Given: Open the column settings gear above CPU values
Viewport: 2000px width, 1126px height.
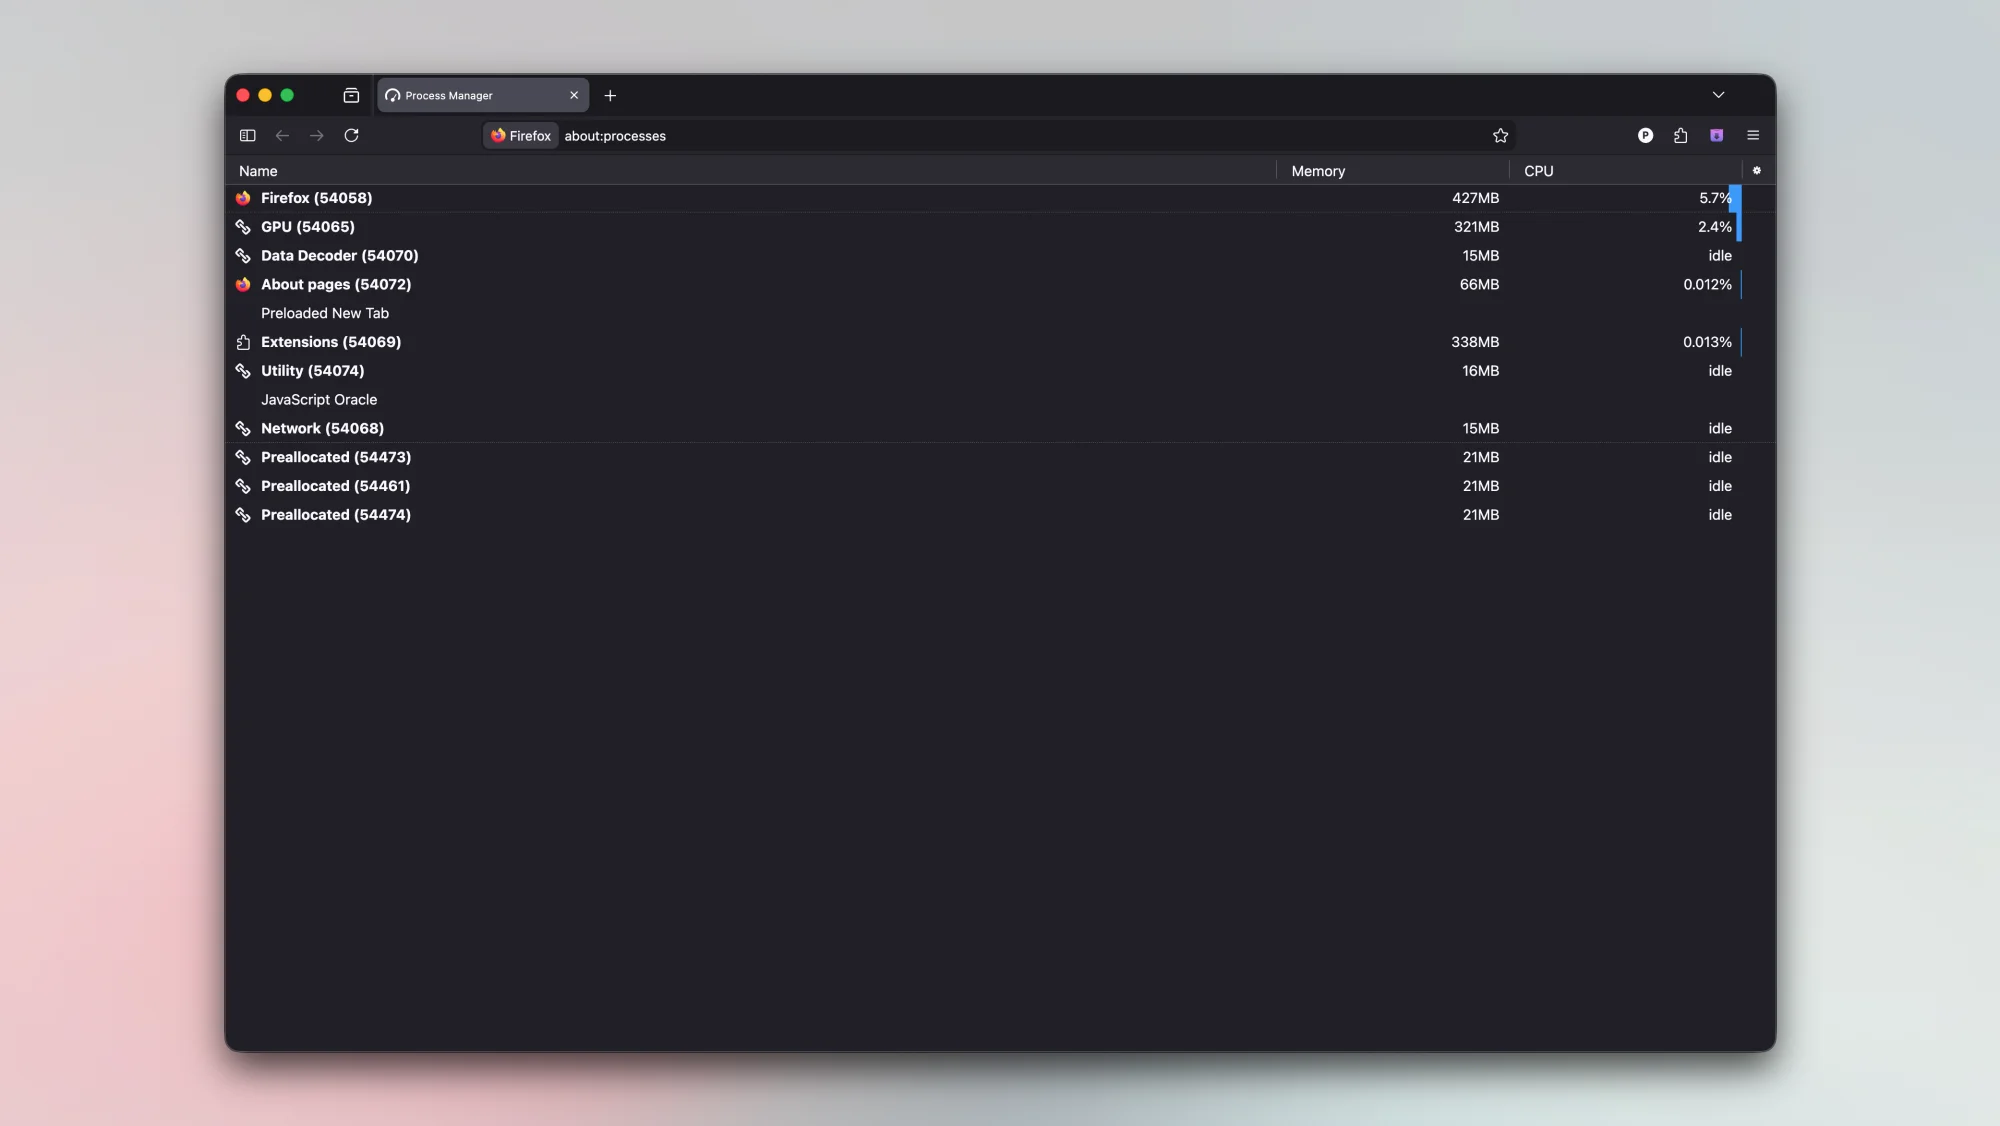Looking at the screenshot, I should [1757, 171].
